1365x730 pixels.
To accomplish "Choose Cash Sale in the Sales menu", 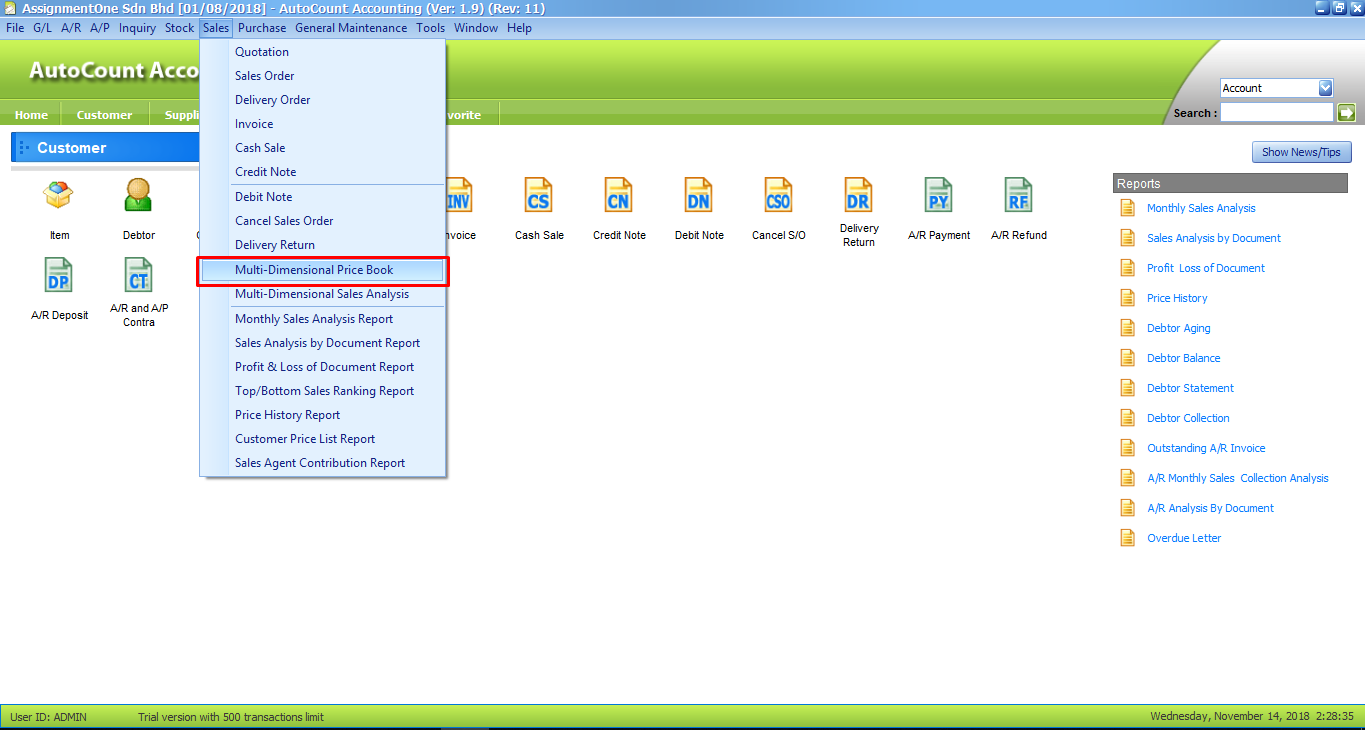I will click(322, 148).
